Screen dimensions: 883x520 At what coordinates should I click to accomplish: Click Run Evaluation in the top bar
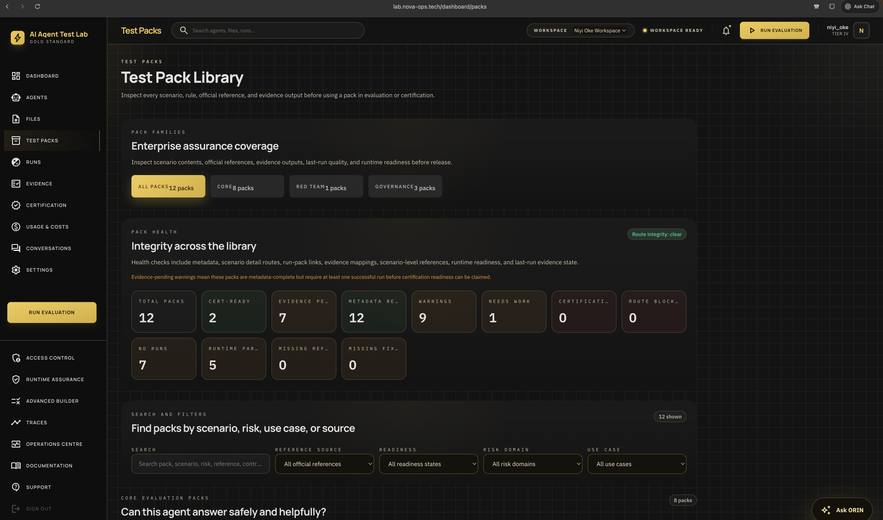coord(774,30)
